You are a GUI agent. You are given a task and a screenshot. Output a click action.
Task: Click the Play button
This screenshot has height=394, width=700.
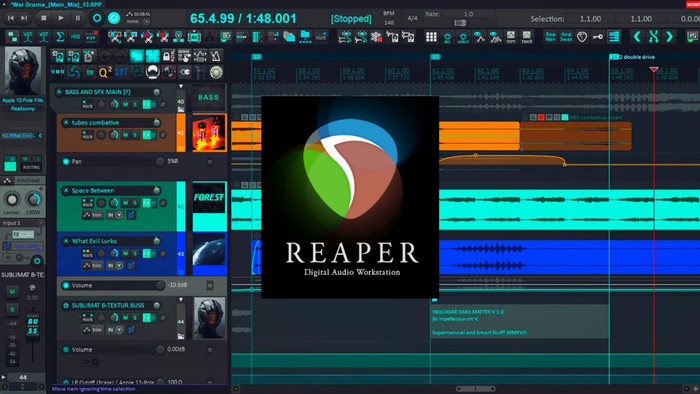[61, 18]
